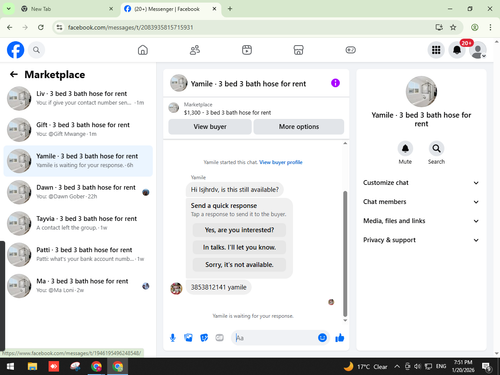Image resolution: width=500 pixels, height=375 pixels.
Task: Expand Chat members section
Action: click(421, 202)
